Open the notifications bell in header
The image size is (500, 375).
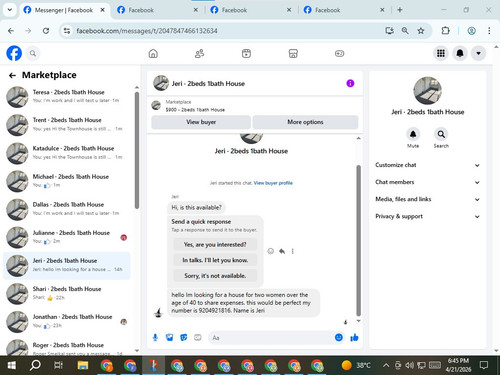tap(460, 53)
